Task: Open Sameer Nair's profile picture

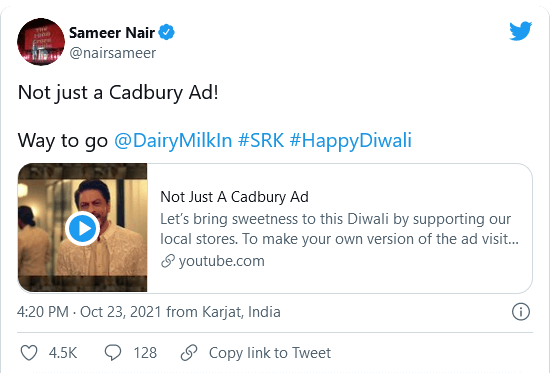Action: 41,42
